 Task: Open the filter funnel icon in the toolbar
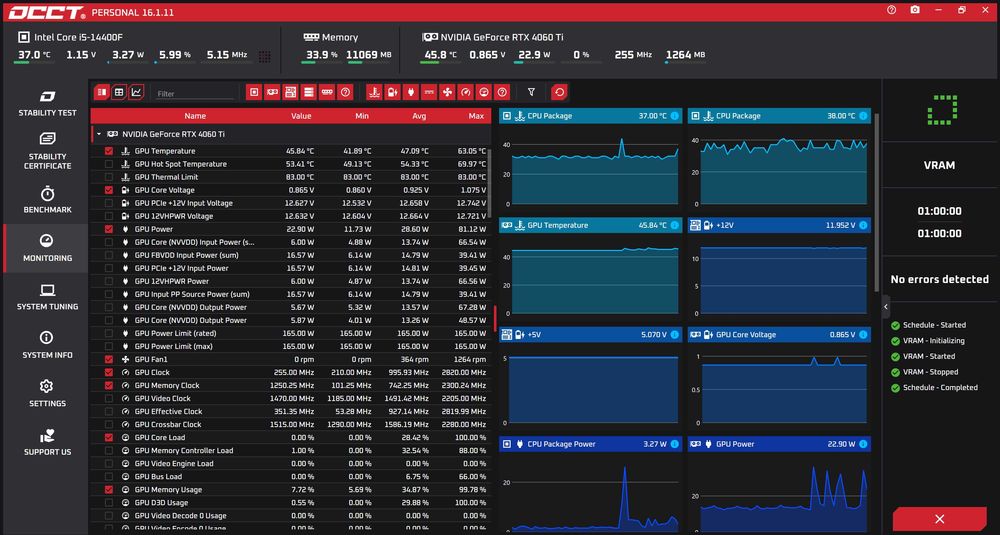[531, 92]
